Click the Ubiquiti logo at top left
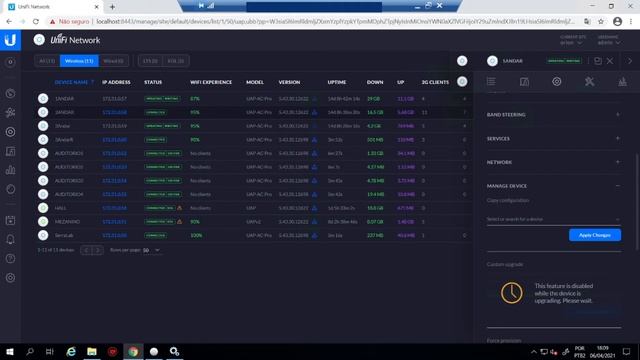This screenshot has width=640, height=360. pos(11,40)
